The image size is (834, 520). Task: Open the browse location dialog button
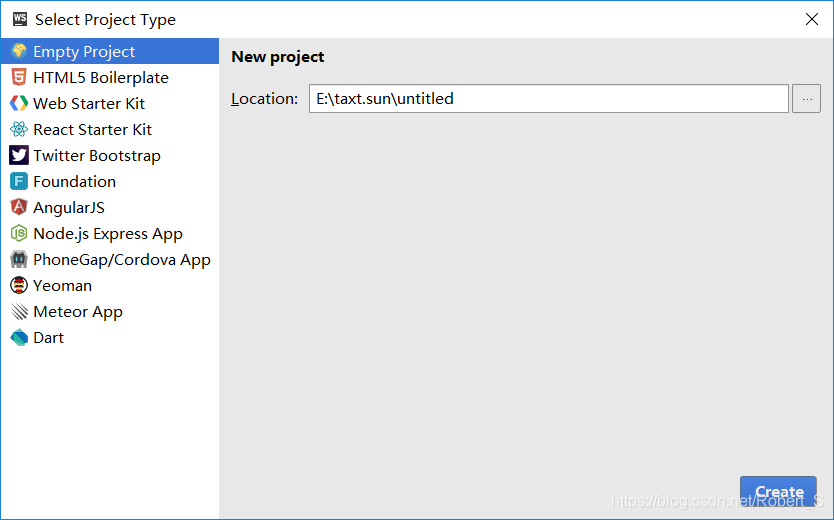pos(806,98)
